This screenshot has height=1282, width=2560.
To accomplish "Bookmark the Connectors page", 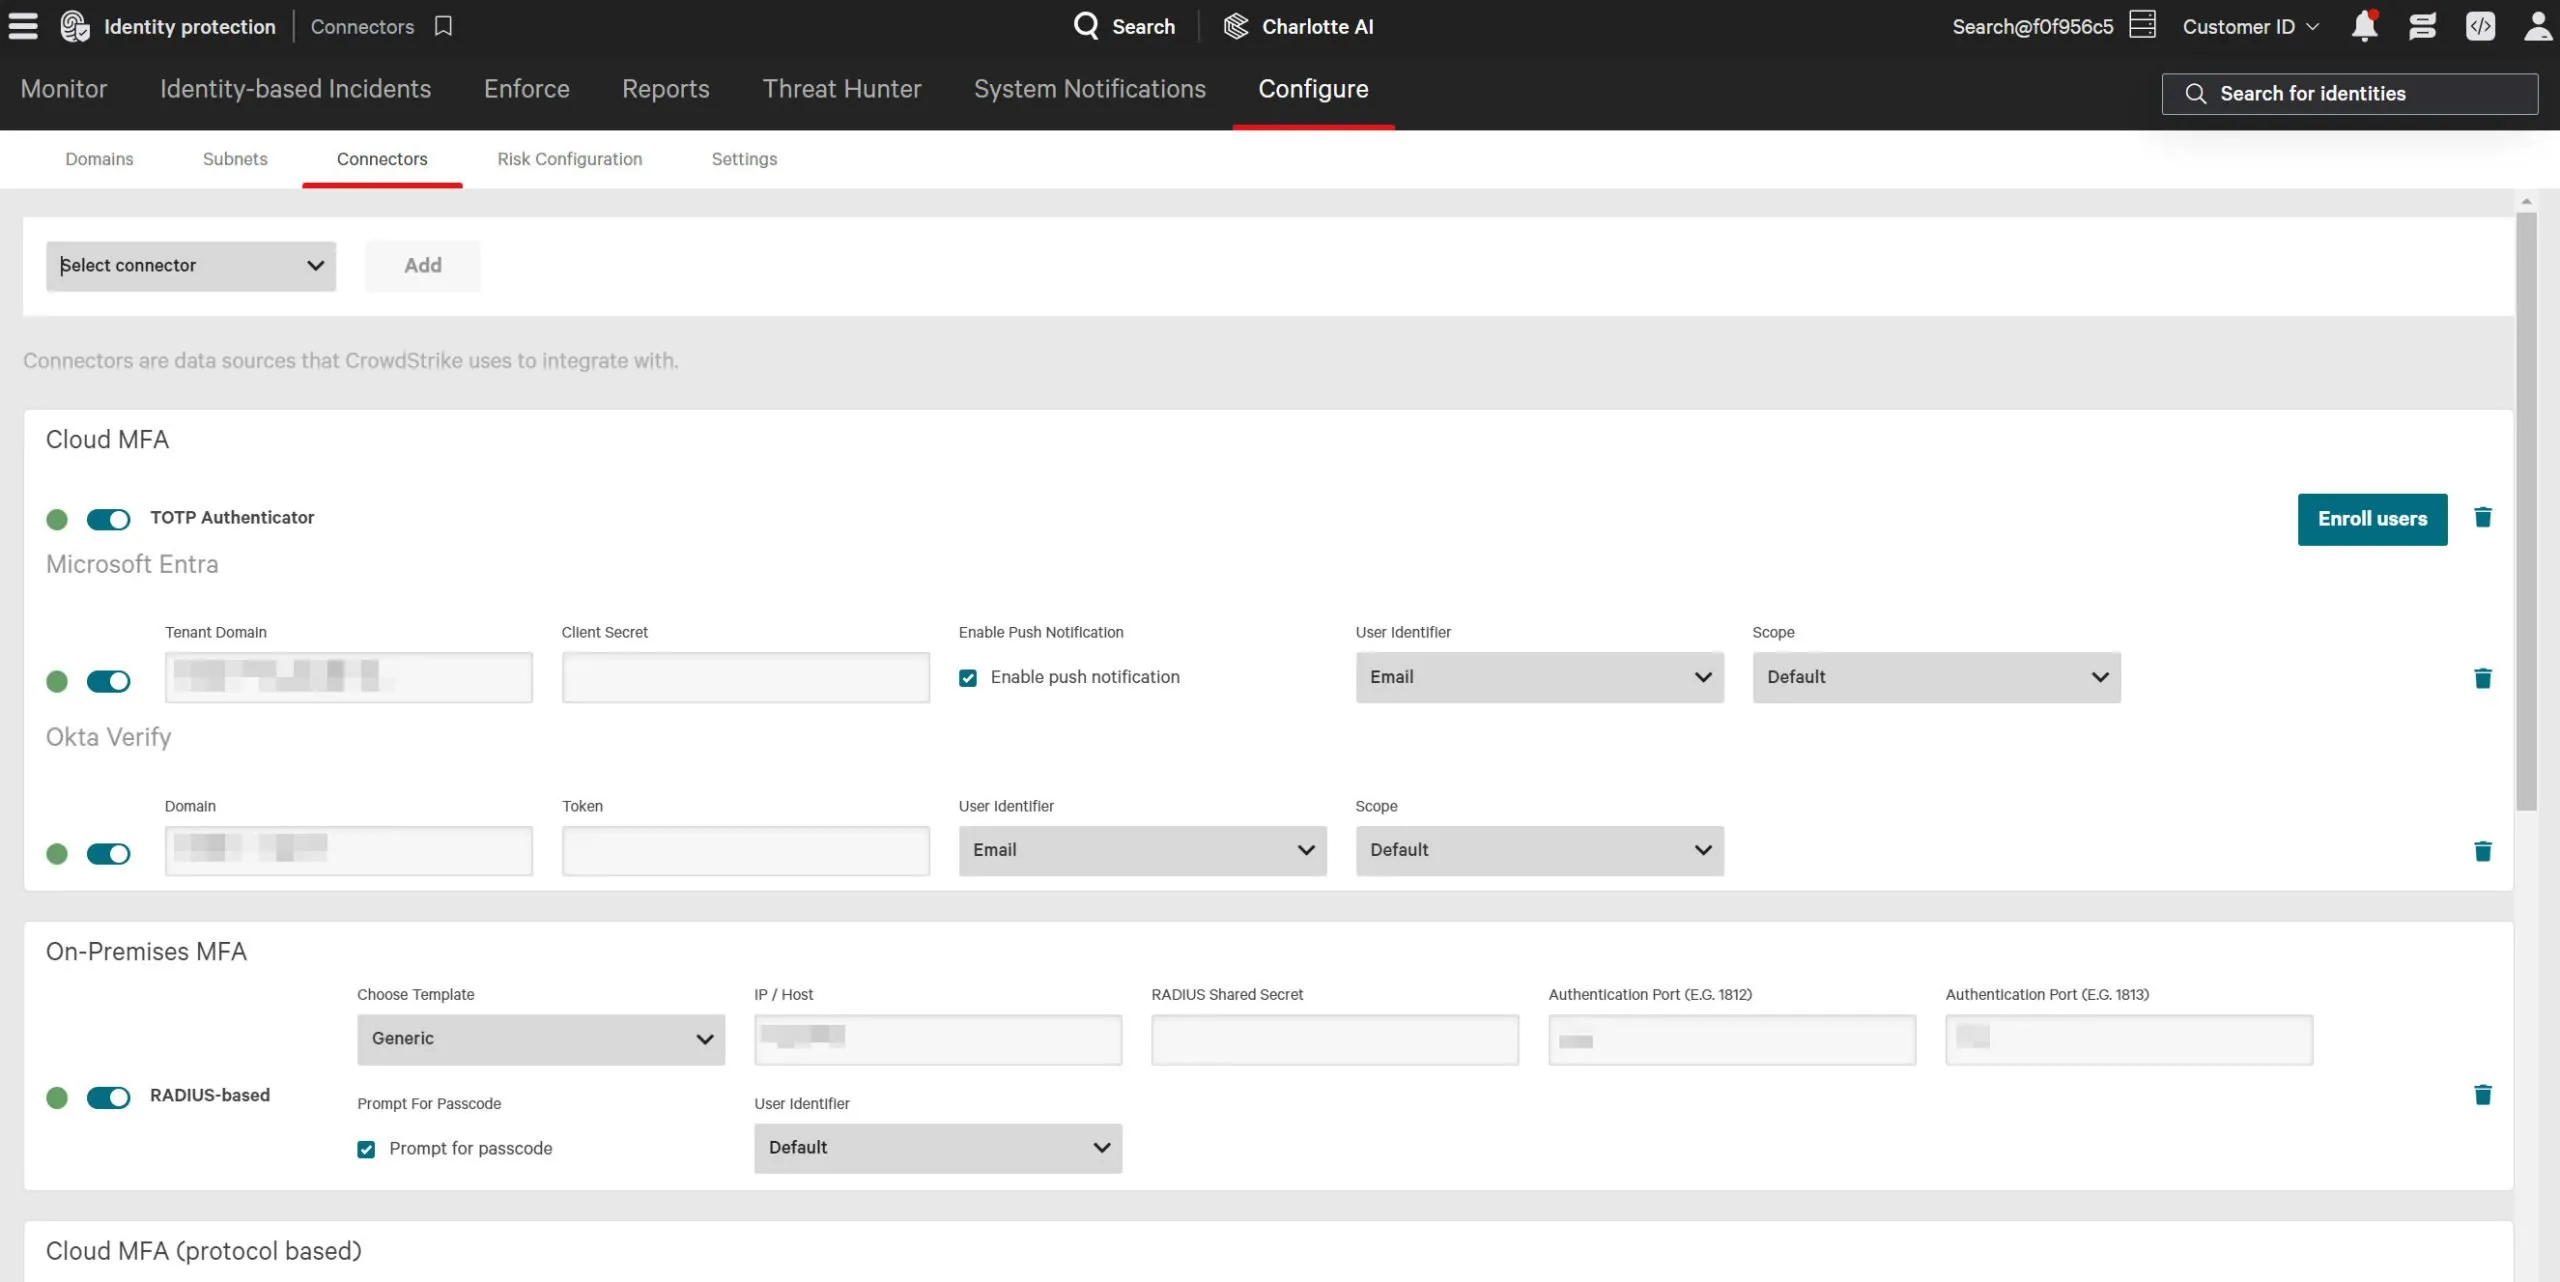I will pos(443,26).
